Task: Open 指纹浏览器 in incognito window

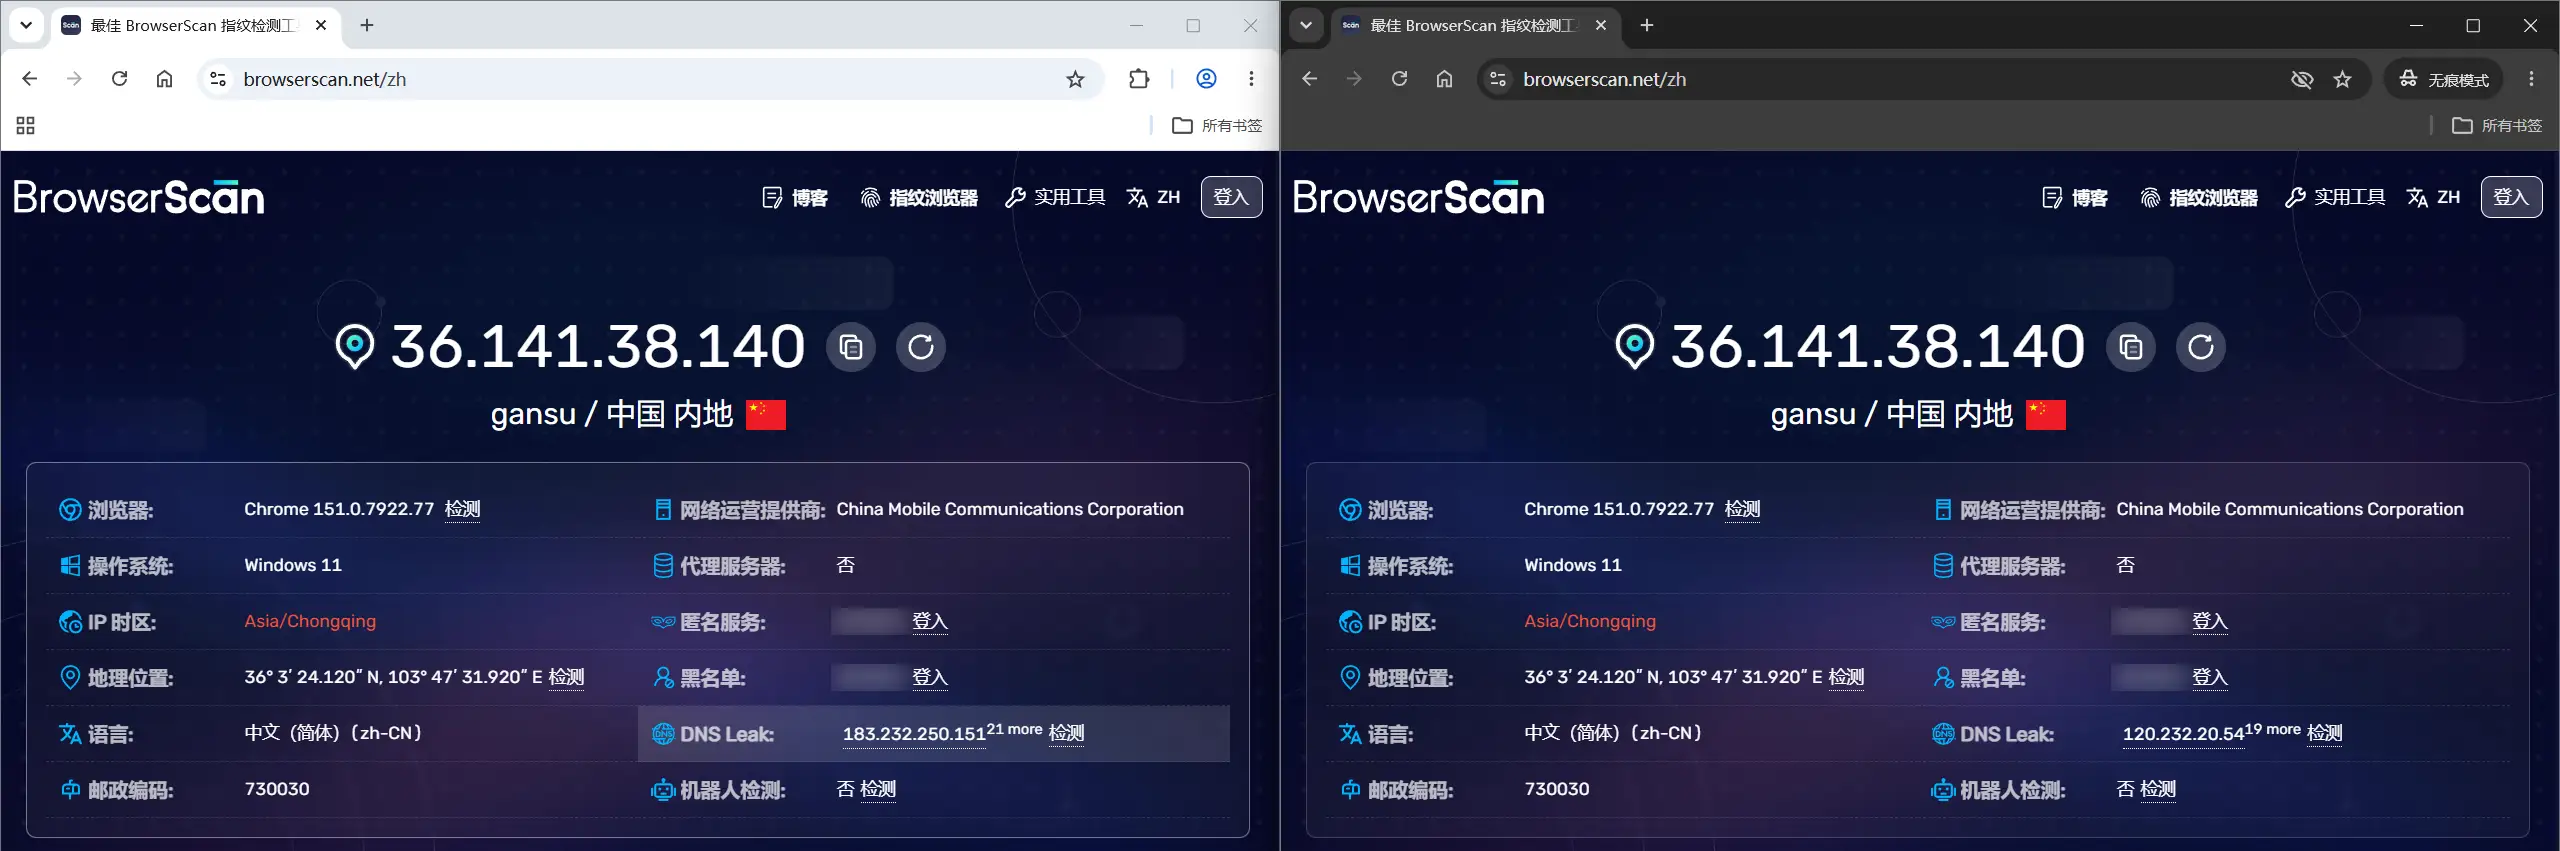Action: (2199, 197)
